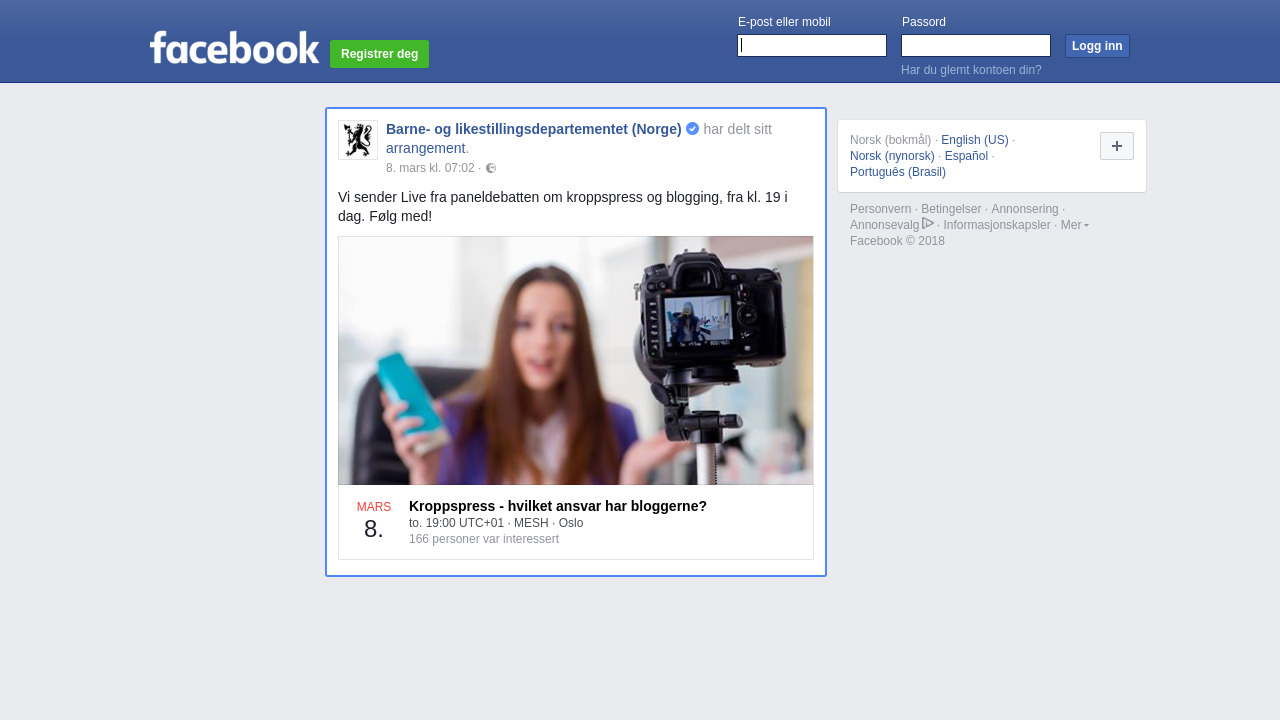Click the verified badge beside the page name

(x=692, y=129)
